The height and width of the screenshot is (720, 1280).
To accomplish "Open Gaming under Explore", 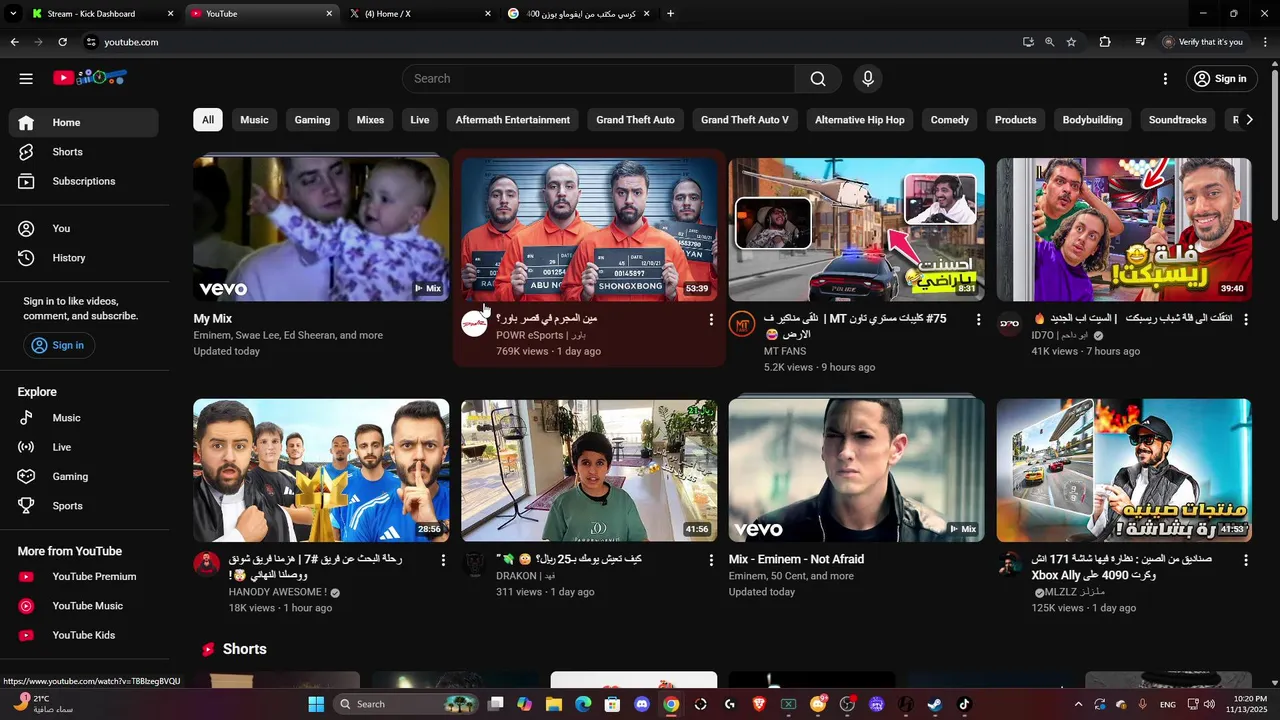I will coord(84,476).
